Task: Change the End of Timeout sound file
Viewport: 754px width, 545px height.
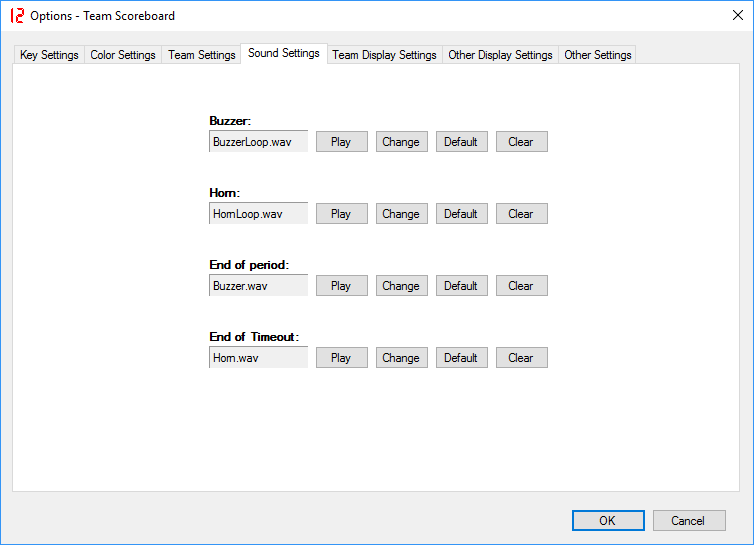Action: [x=401, y=358]
